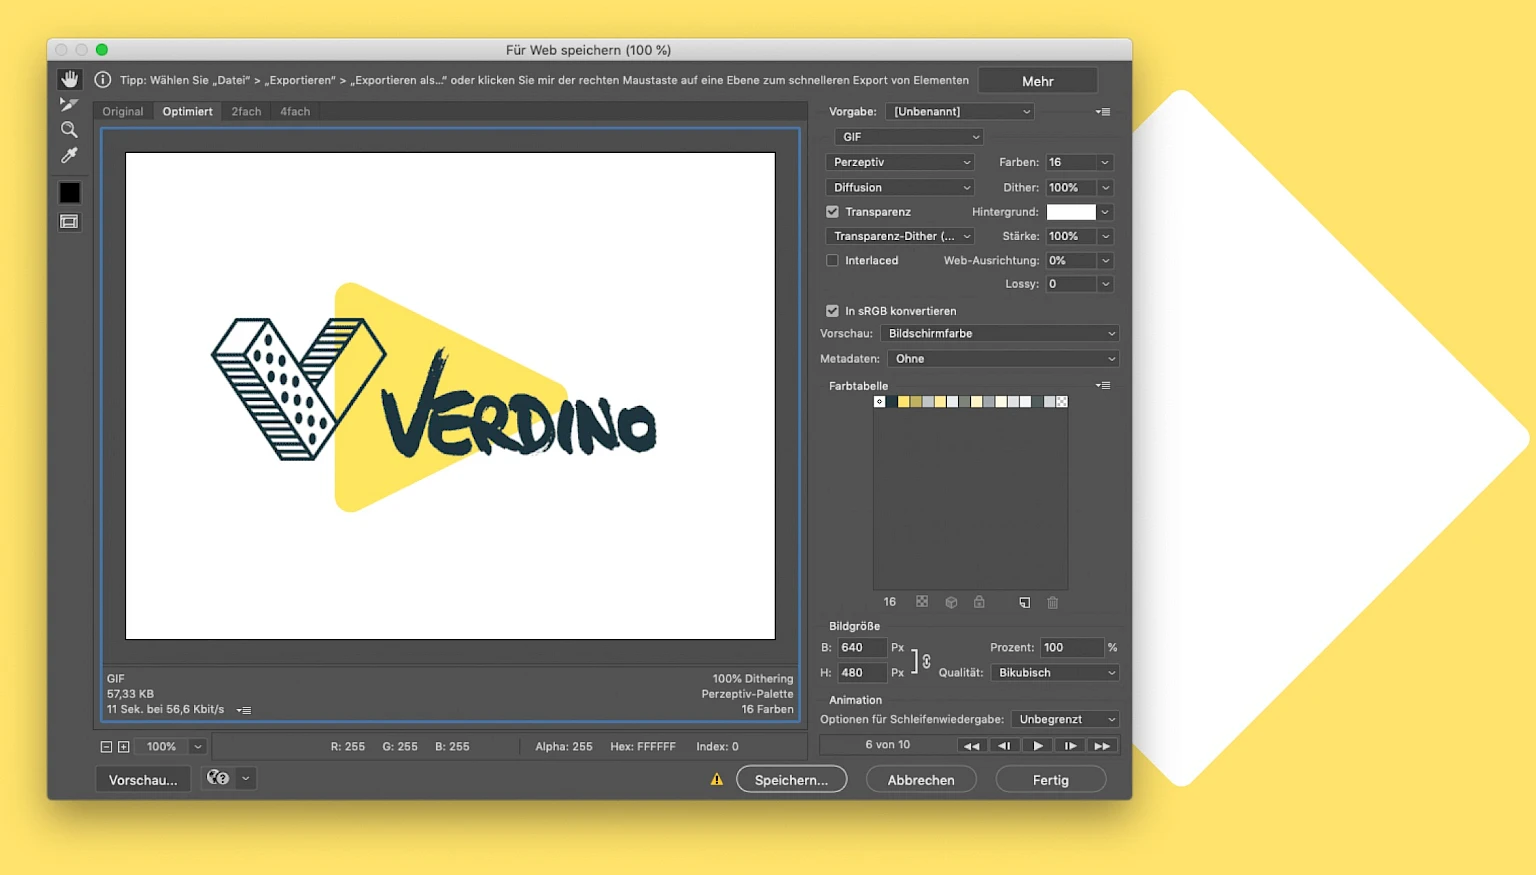Step to next animation frame
The height and width of the screenshot is (875, 1536).
(1070, 746)
